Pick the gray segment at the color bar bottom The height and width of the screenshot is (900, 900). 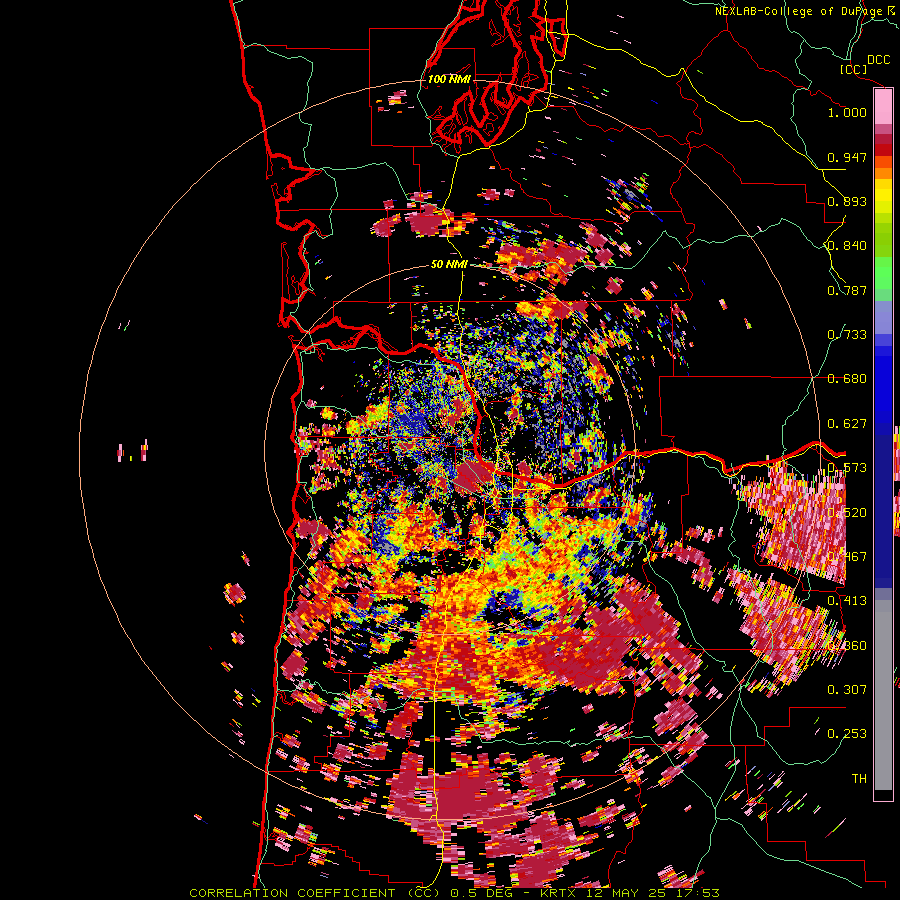pos(883,695)
